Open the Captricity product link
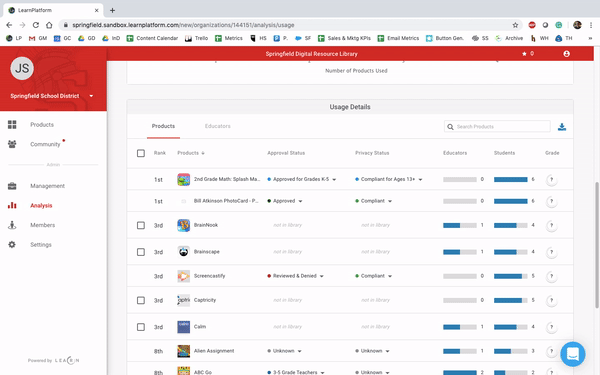600x375 pixels. coord(205,300)
